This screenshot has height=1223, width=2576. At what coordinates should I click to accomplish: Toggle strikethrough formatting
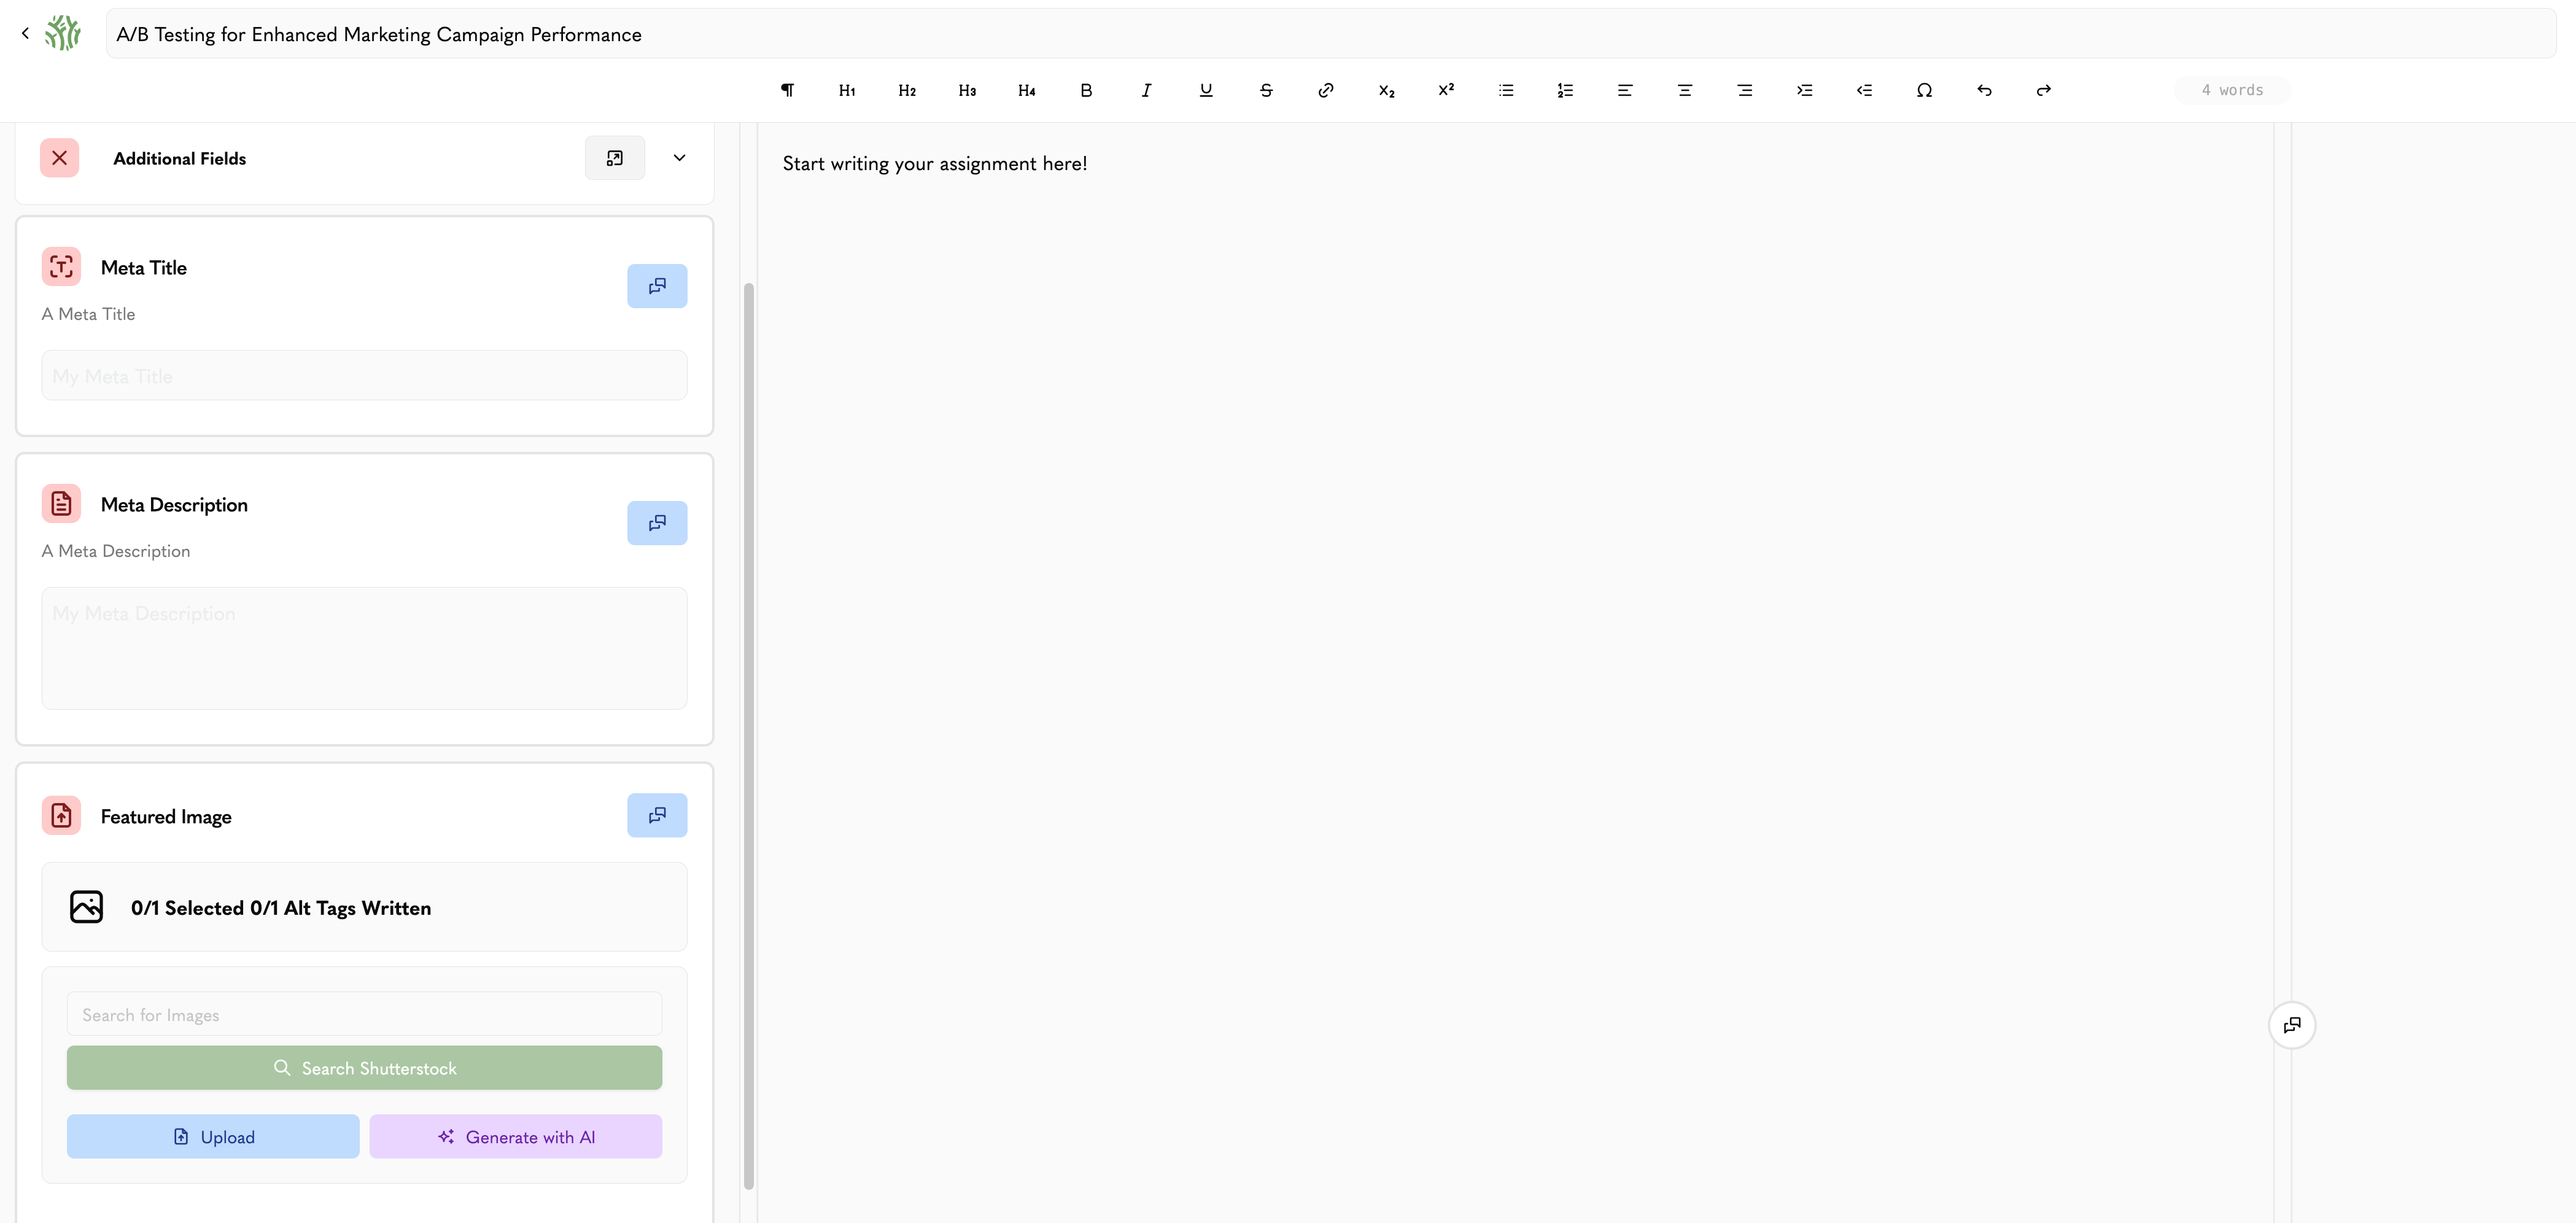[1266, 90]
